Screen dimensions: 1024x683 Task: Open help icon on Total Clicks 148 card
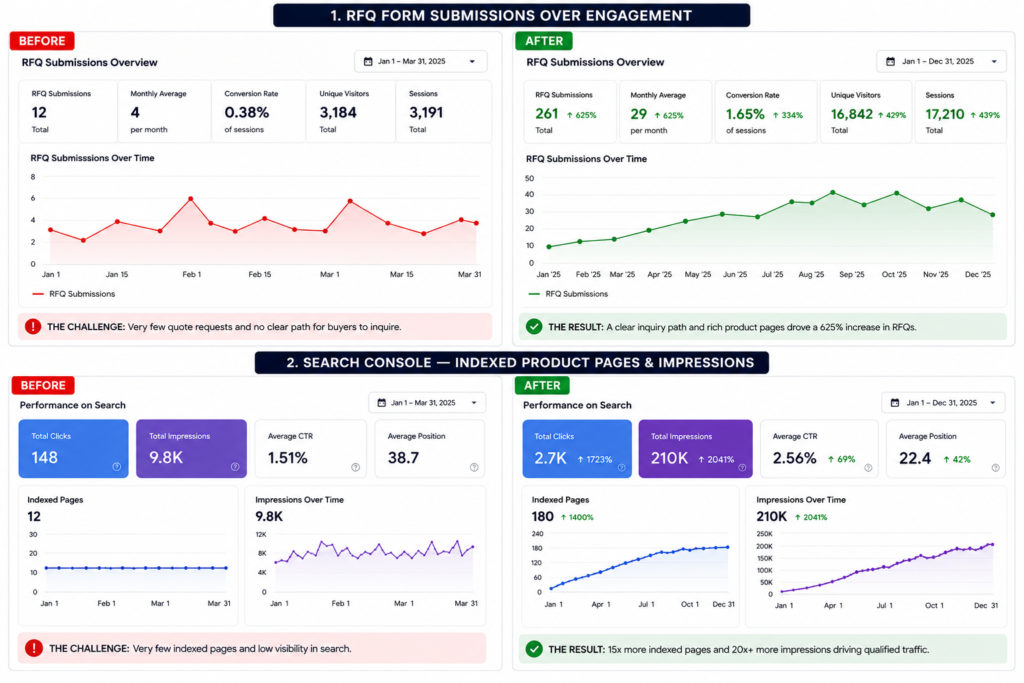tap(116, 466)
